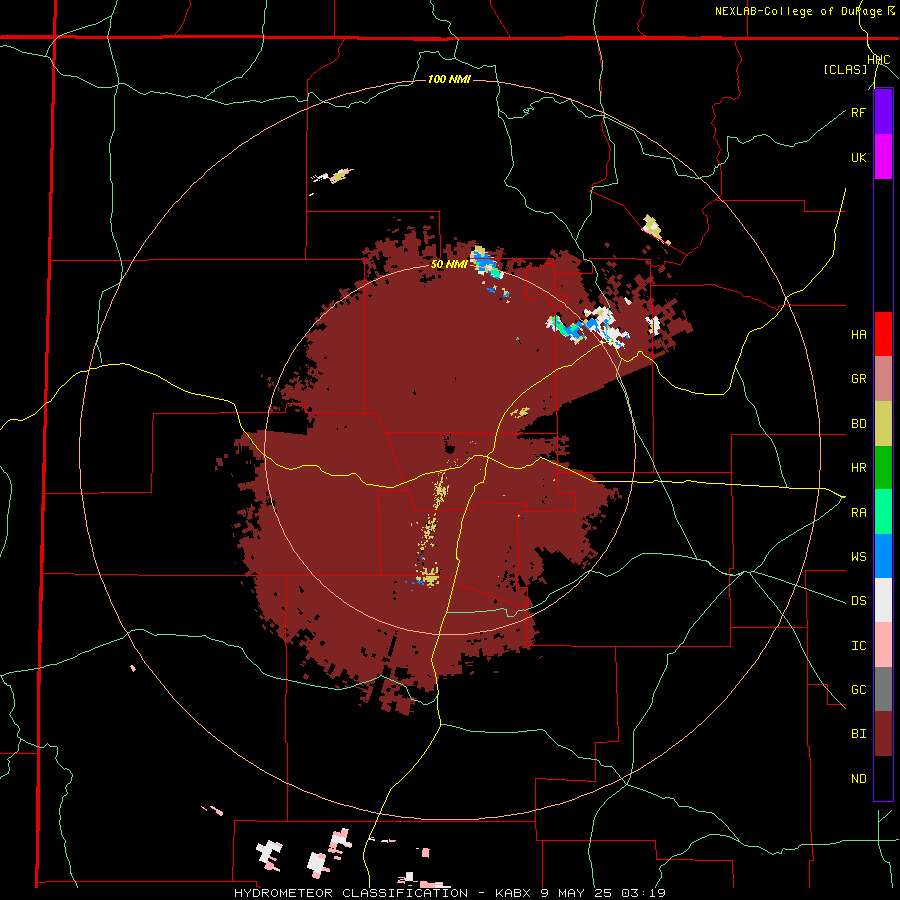Click the DS white legend swatch
The height and width of the screenshot is (900, 900).
click(x=883, y=600)
